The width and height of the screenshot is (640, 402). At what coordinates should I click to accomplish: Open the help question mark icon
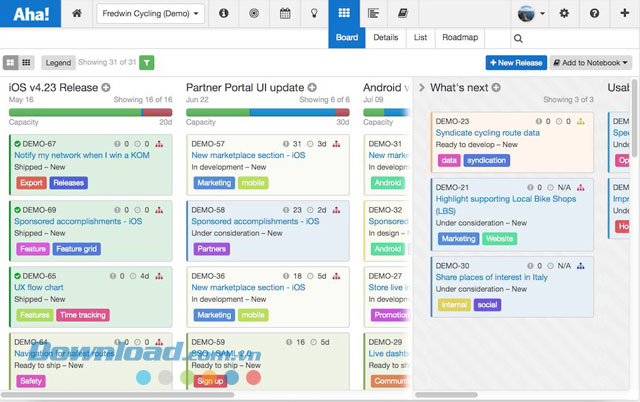pos(594,13)
